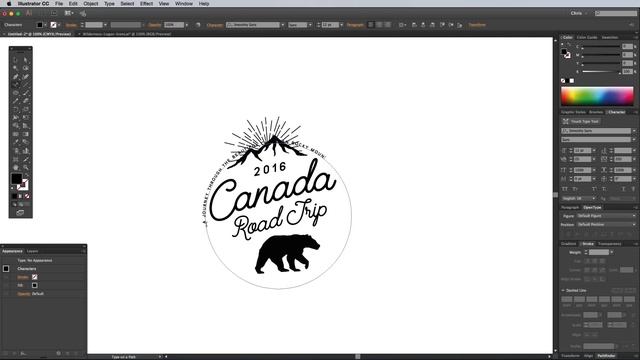The height and width of the screenshot is (360, 640).
Task: Toggle Strikethrough in Character panel
Action: coord(633,189)
